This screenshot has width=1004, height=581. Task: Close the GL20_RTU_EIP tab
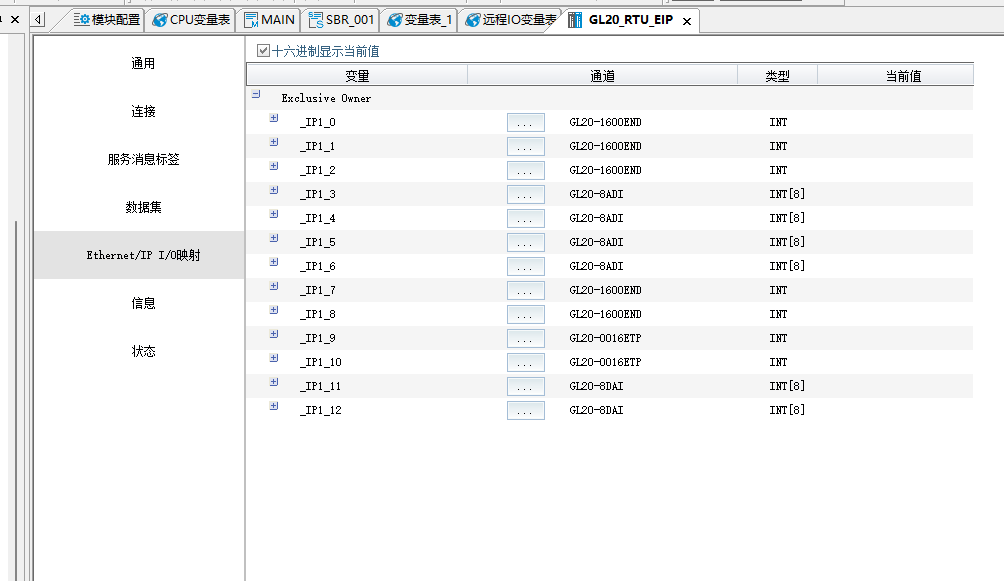687,20
